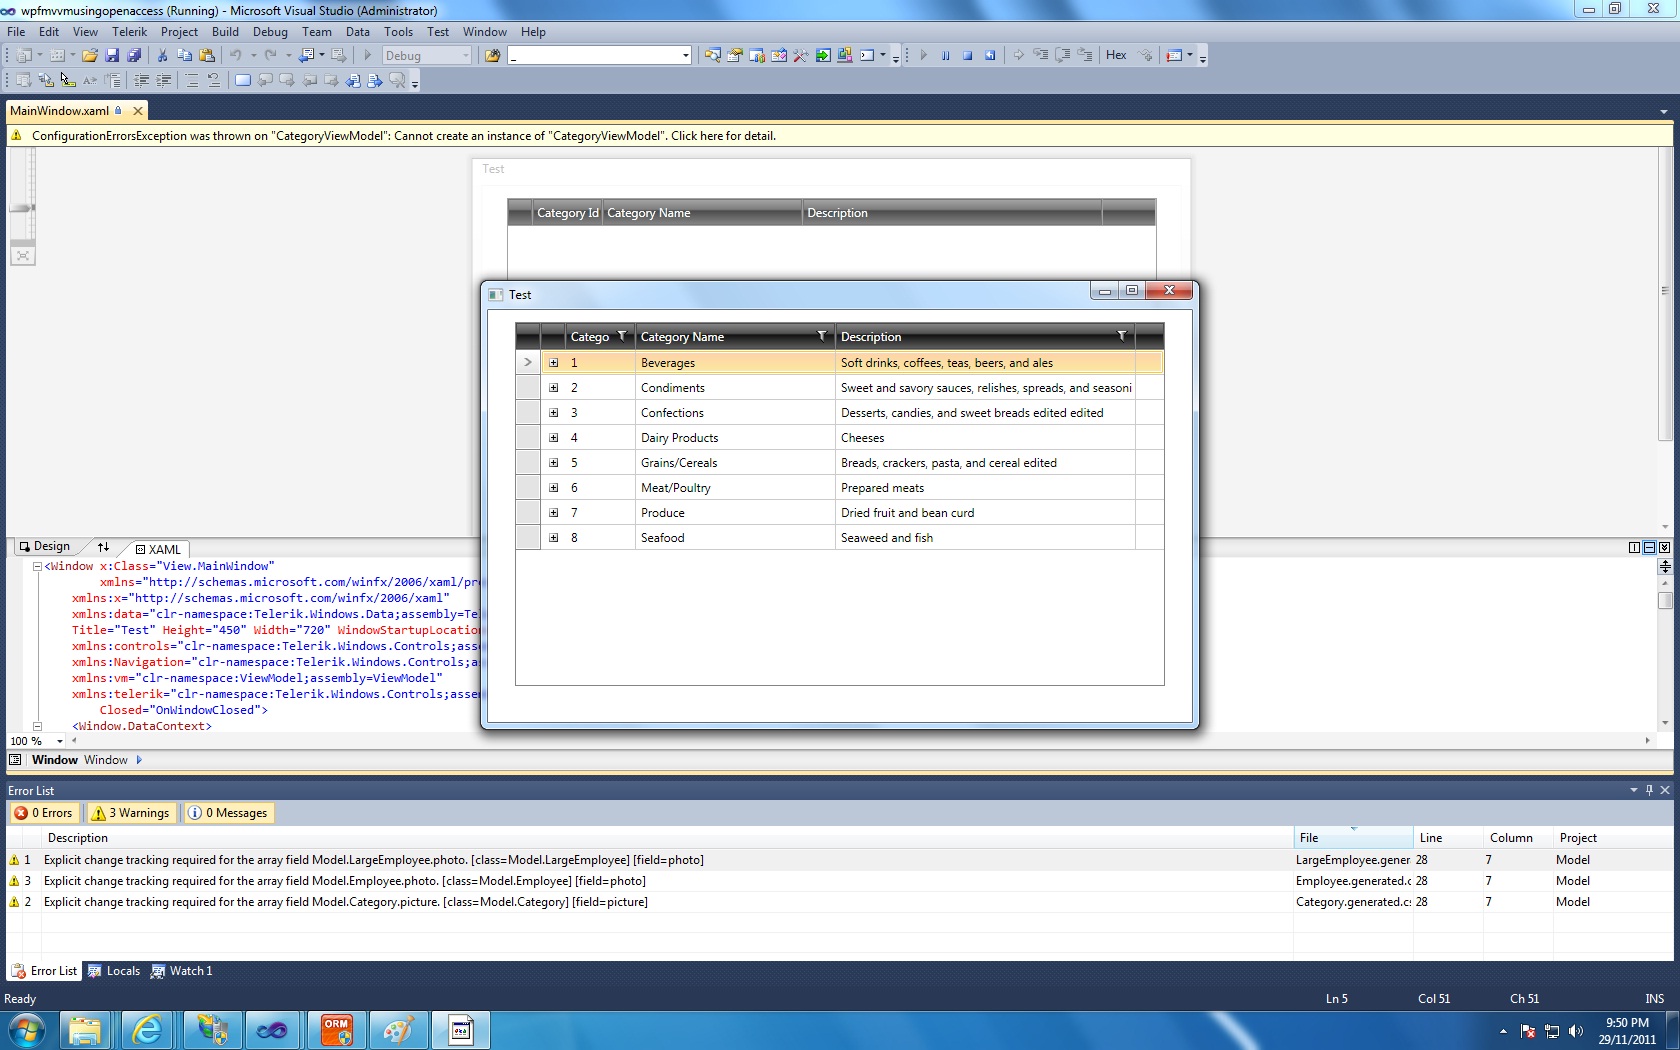Click the Copy toolbar icon

tap(184, 56)
